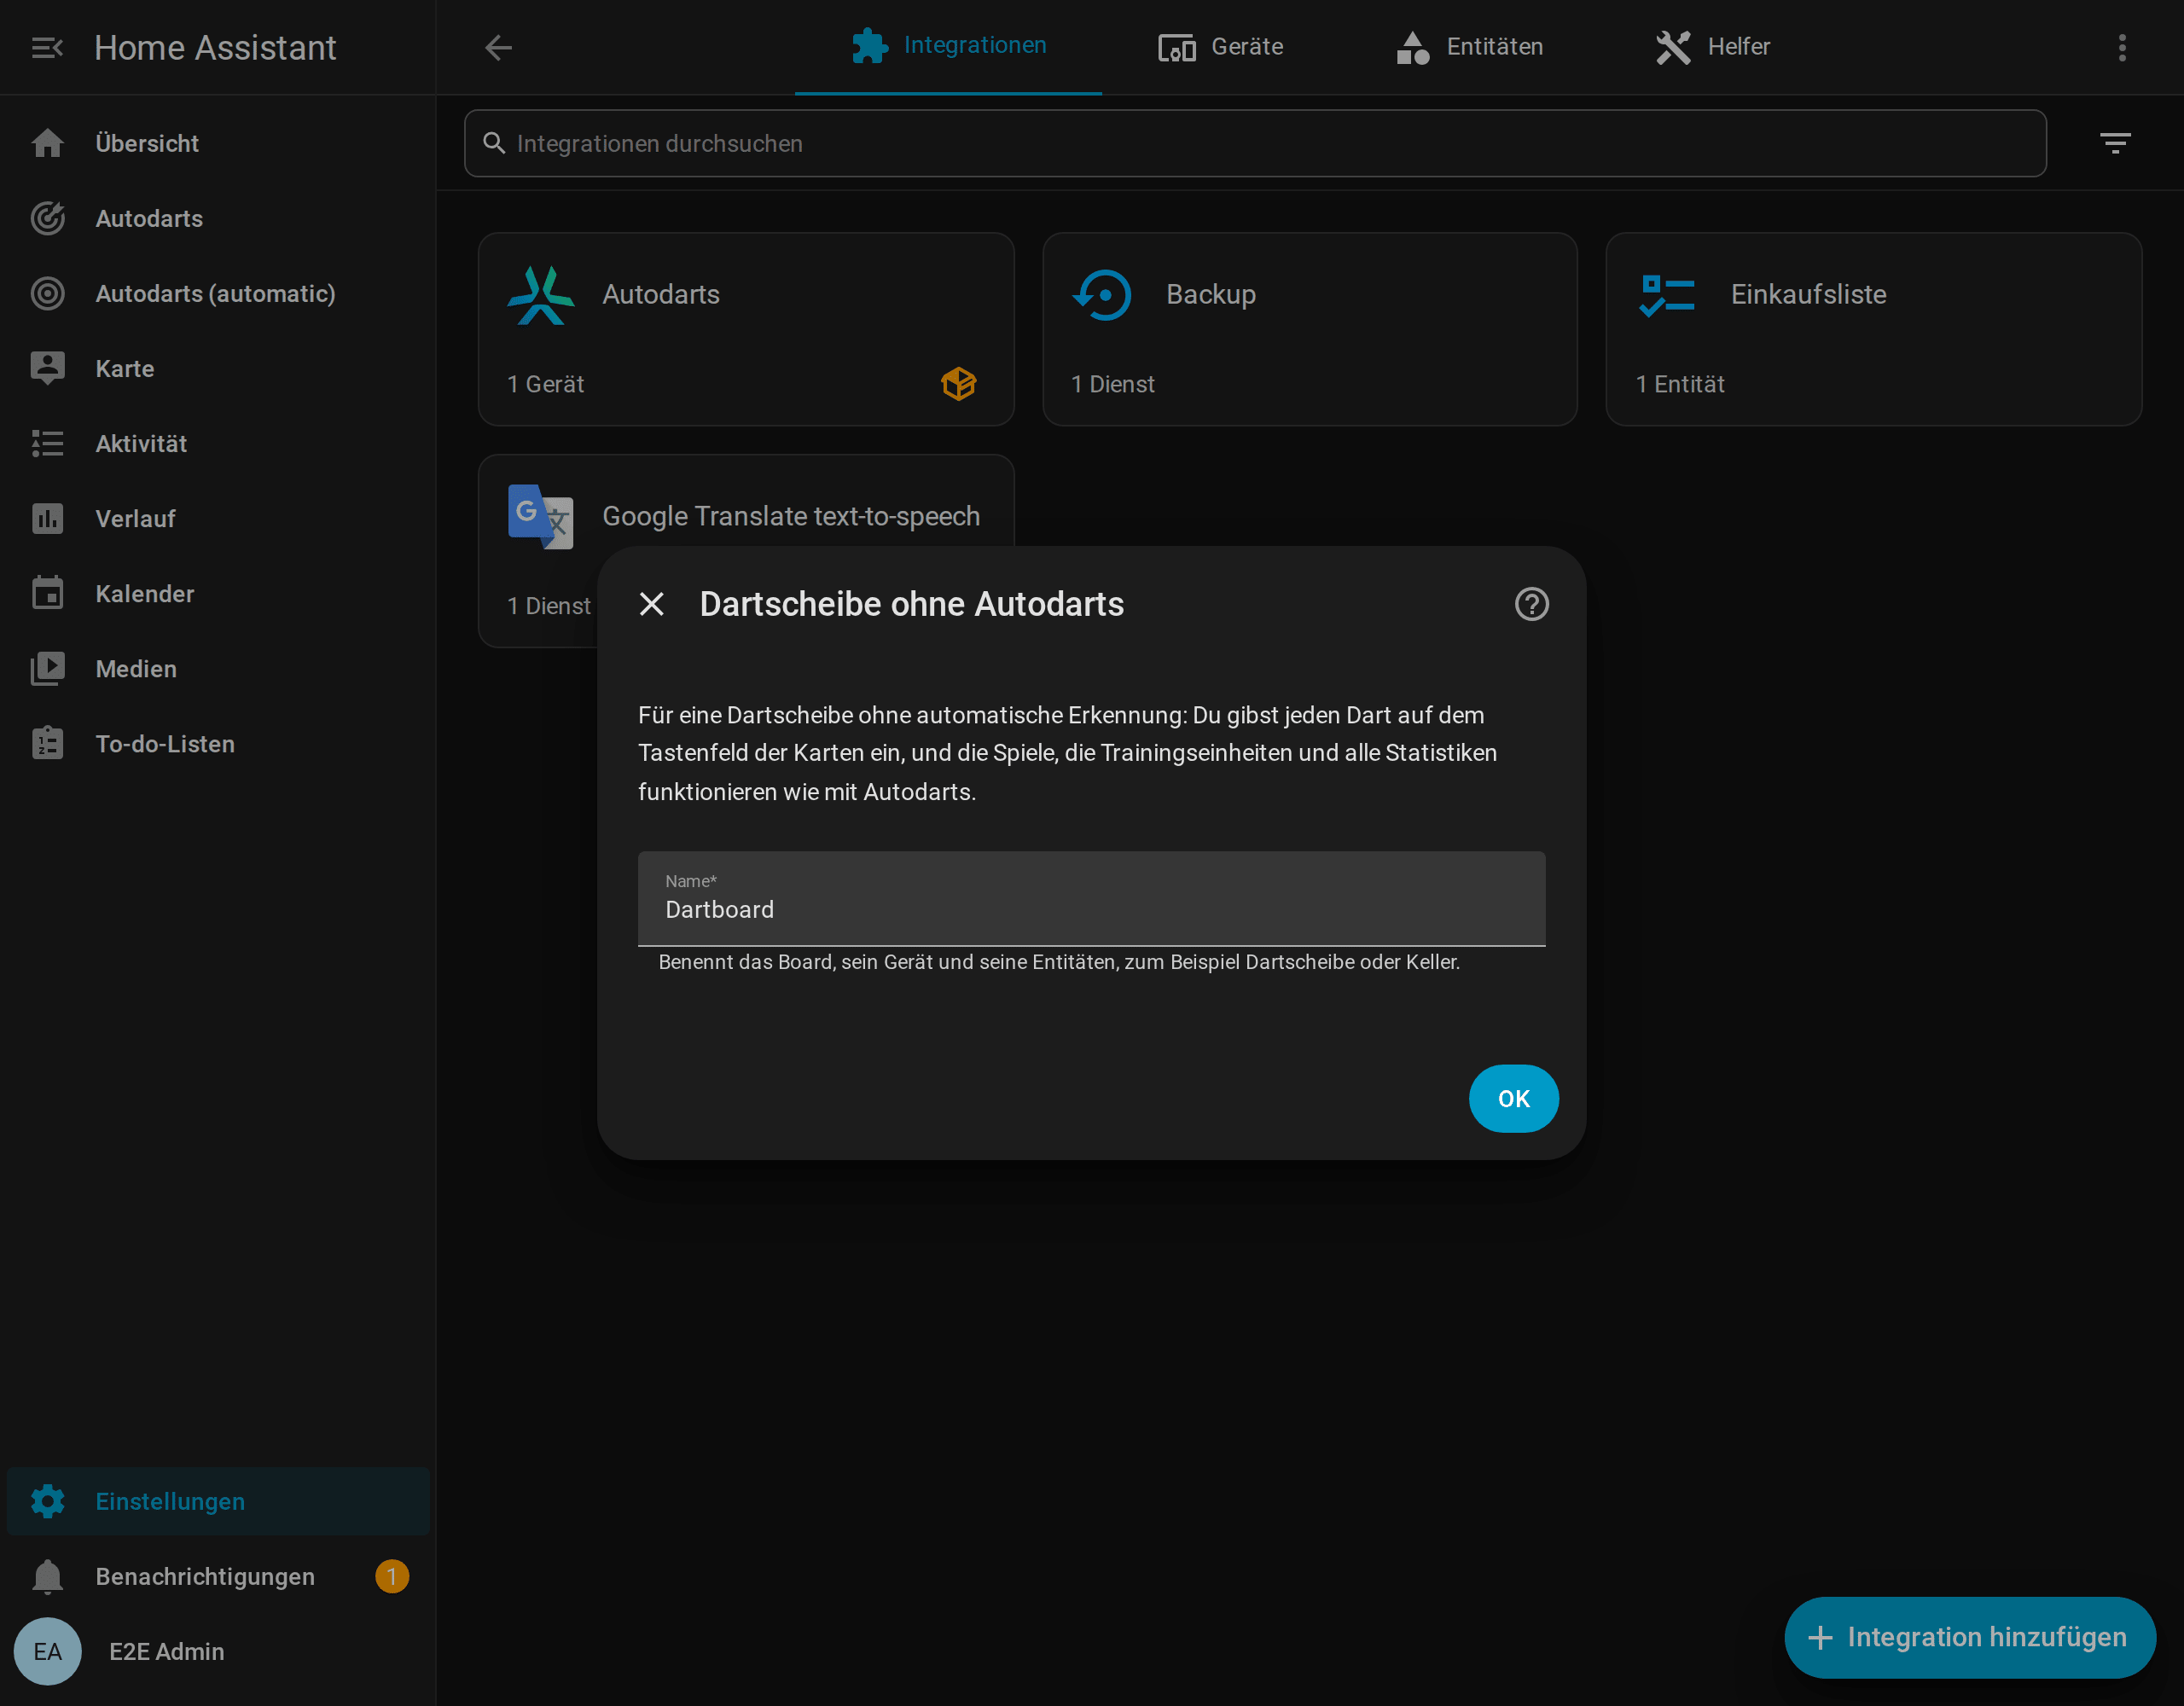2184x1706 pixels.
Task: Open Verlauf in the sidebar
Action: coord(218,518)
